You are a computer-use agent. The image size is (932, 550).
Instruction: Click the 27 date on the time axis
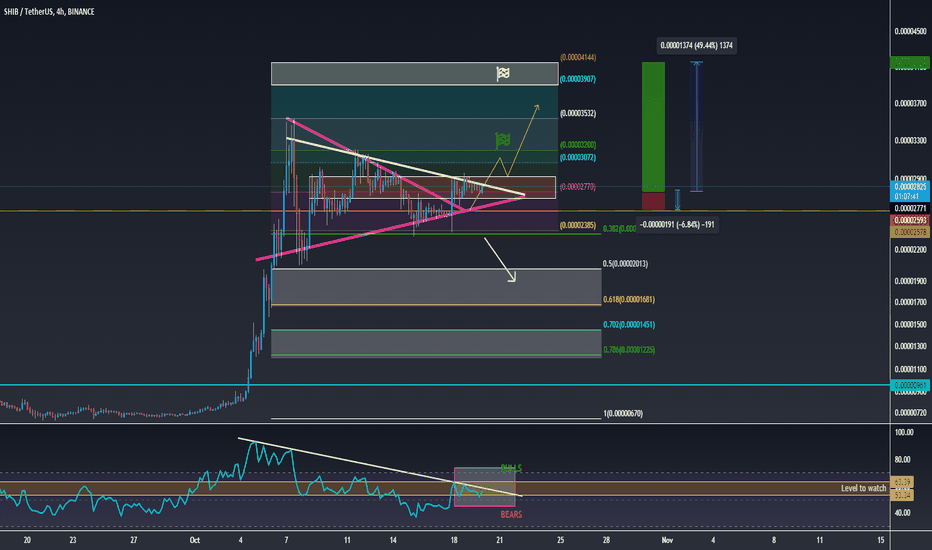pyautogui.click(x=134, y=540)
